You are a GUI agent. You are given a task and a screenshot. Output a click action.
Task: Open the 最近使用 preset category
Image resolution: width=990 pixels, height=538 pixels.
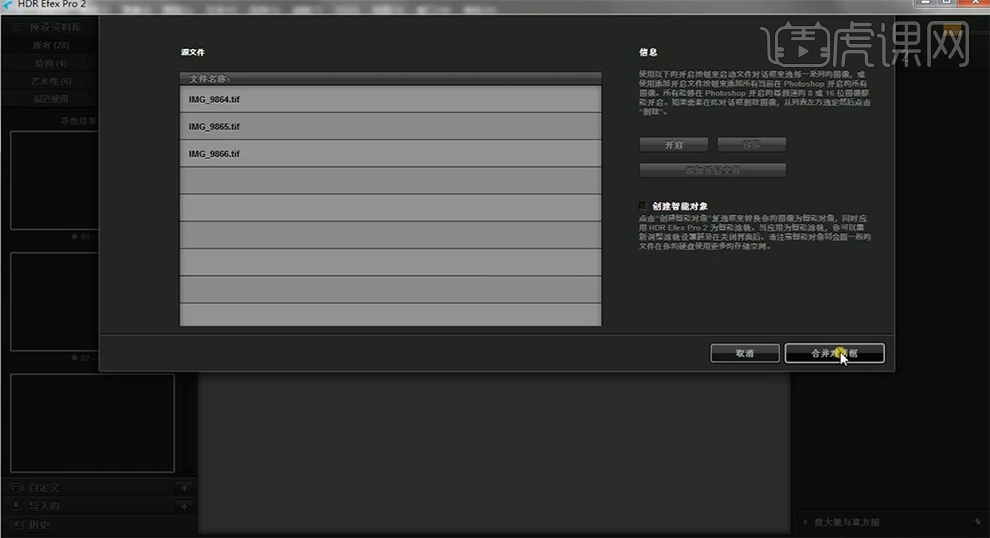point(51,99)
